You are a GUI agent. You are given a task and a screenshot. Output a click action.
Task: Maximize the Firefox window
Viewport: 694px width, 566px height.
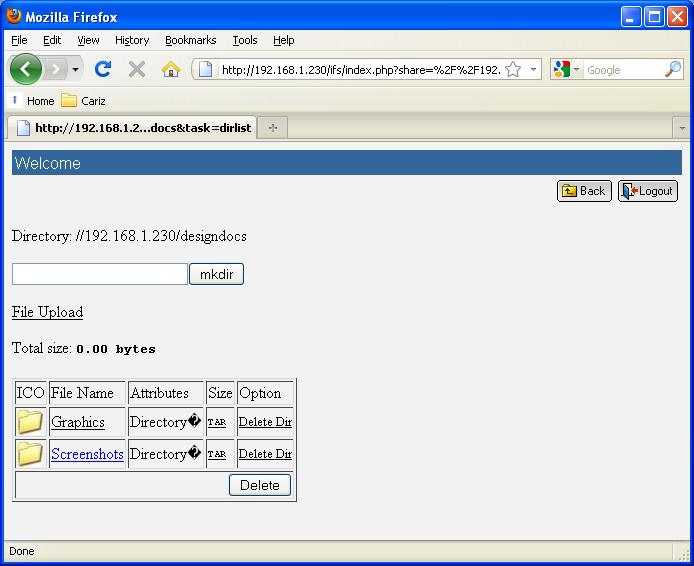(x=654, y=17)
